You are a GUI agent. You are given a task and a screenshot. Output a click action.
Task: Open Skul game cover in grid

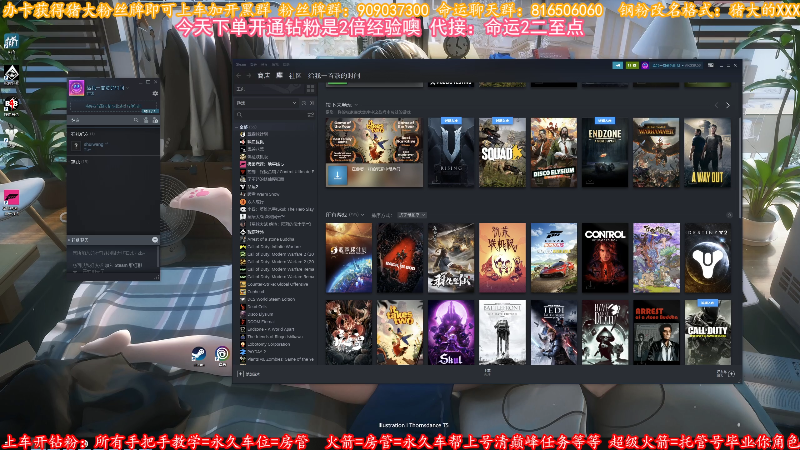point(451,332)
